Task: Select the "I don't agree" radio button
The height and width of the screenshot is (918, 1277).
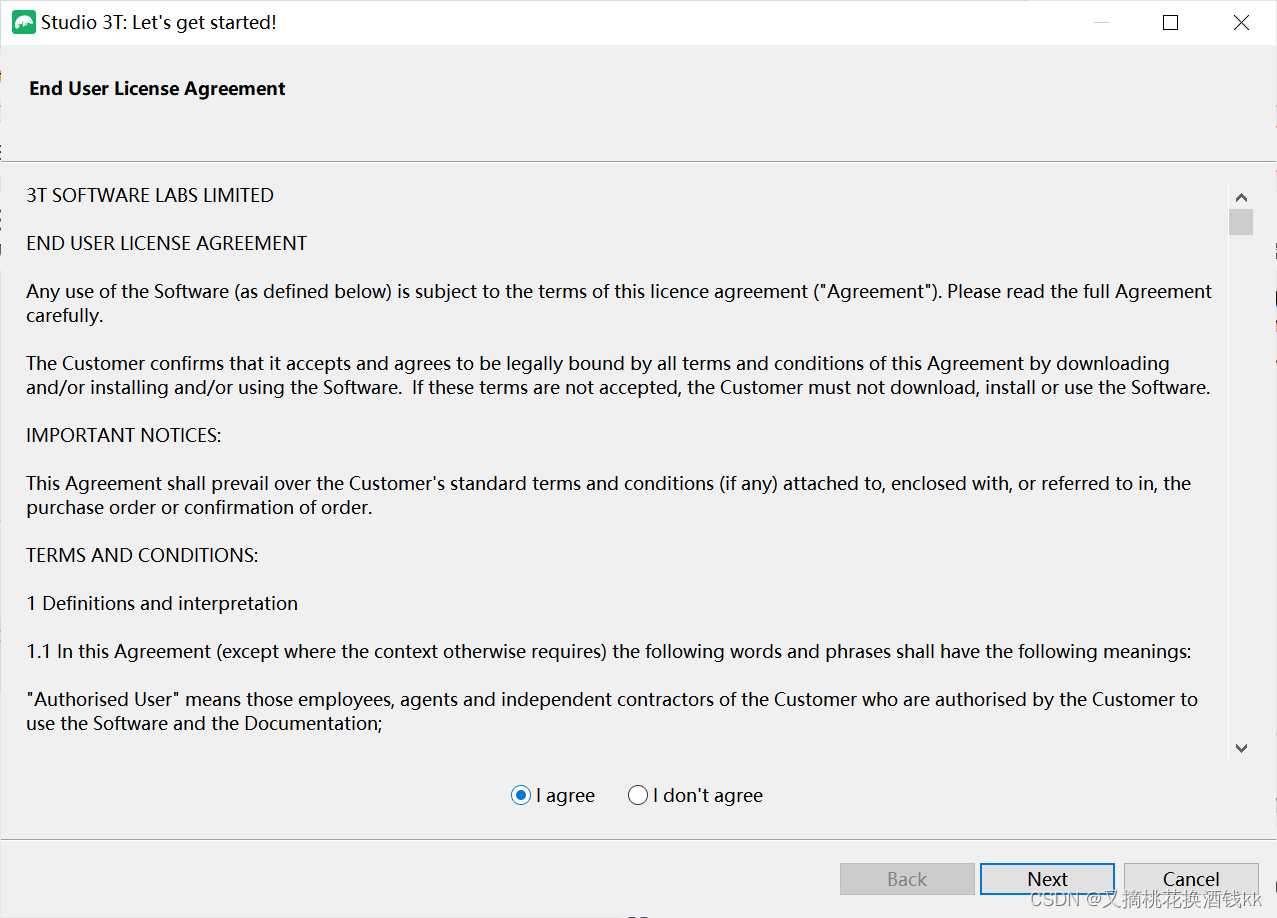Action: coord(638,796)
